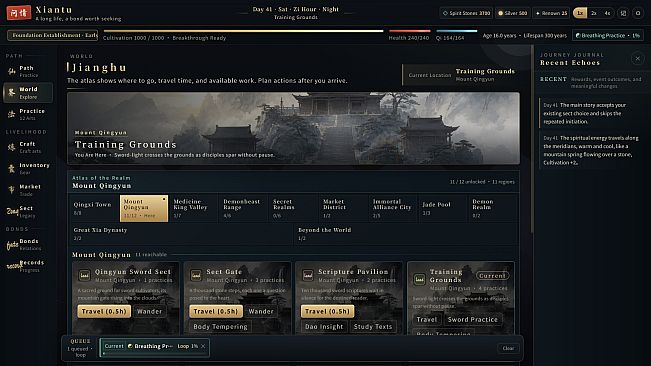Click the red Health bar
Viewport: 651px width, 366px height.
click(x=409, y=31)
